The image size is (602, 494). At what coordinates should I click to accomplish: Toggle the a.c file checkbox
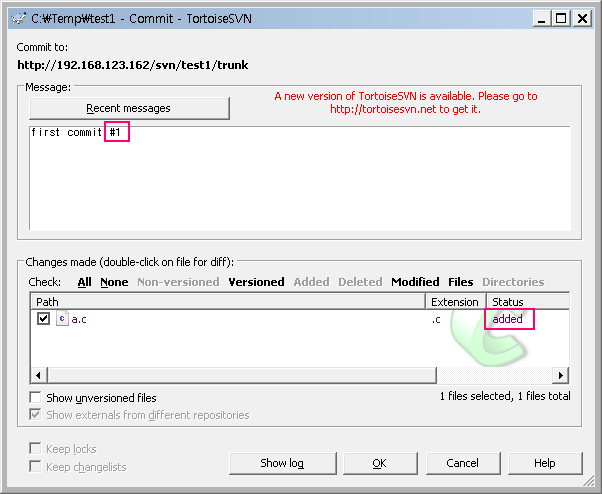pyautogui.click(x=43, y=319)
